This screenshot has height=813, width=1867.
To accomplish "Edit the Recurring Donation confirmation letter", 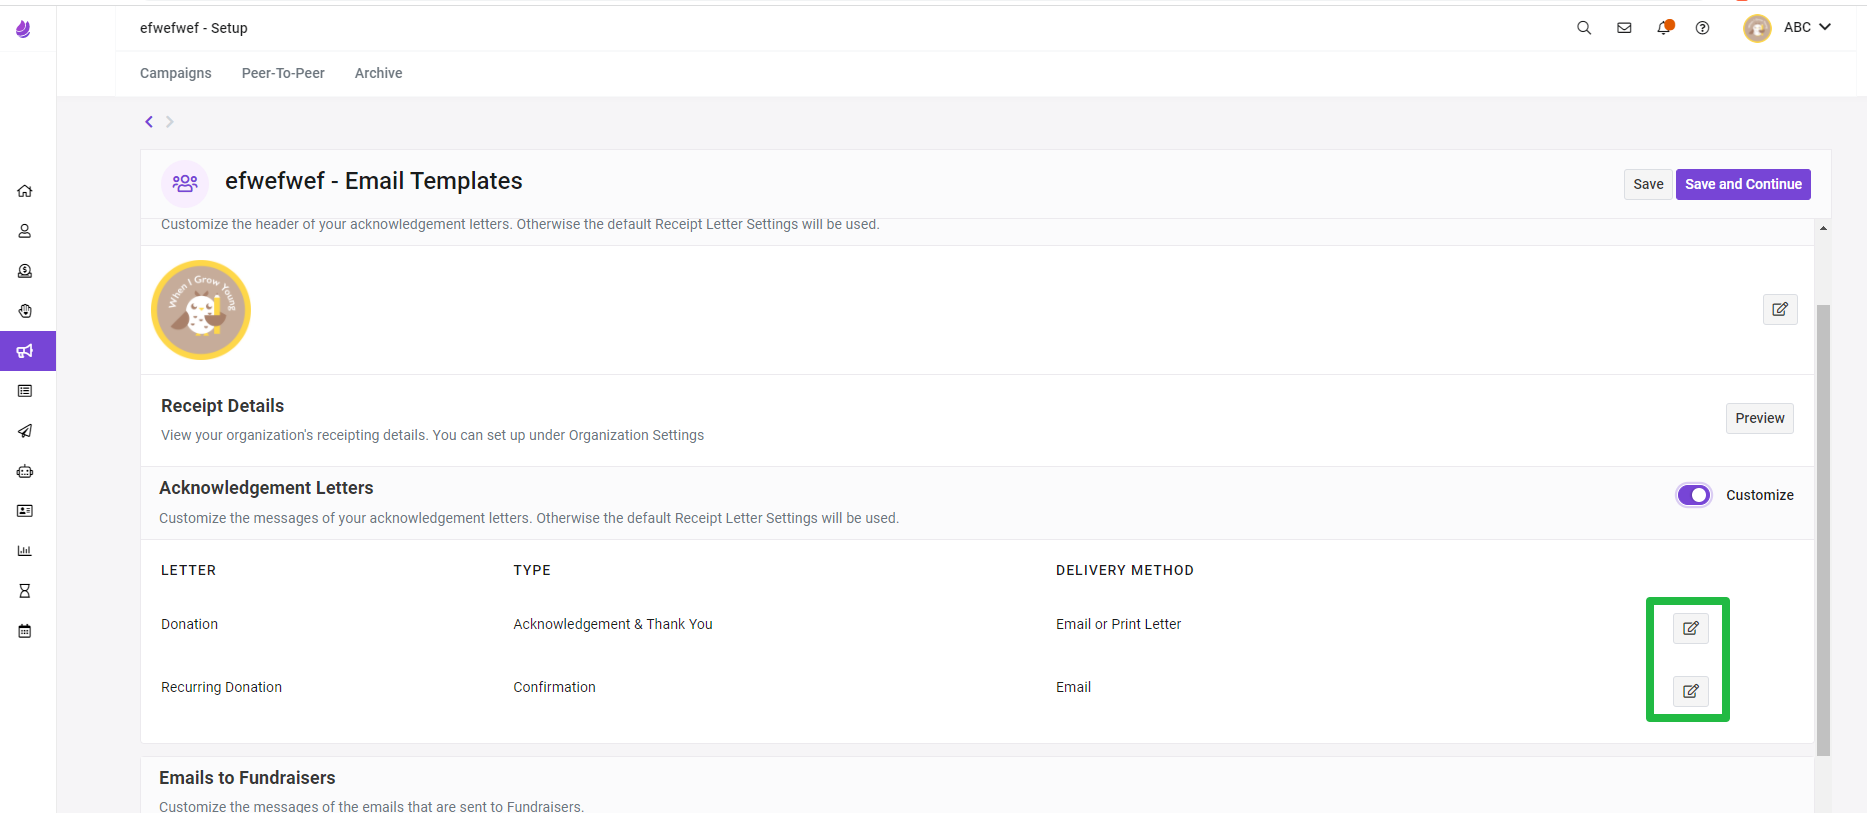I will coord(1691,691).
